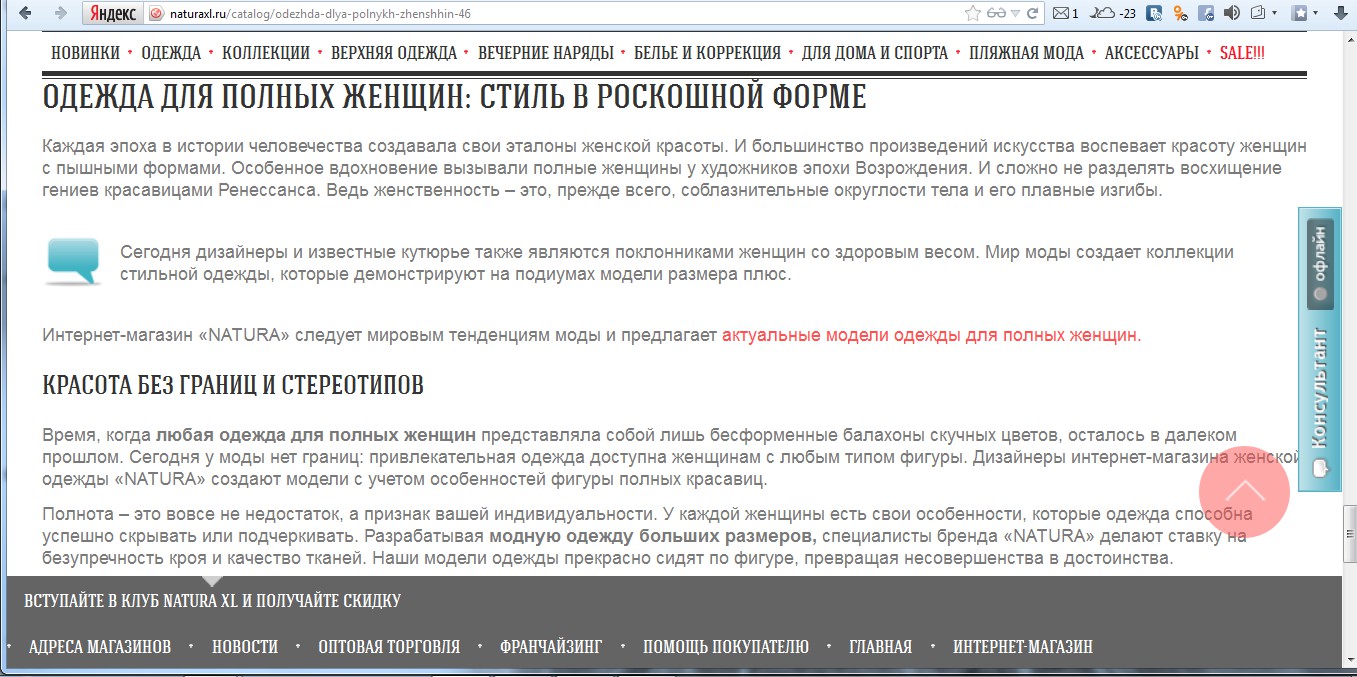The width and height of the screenshot is (1357, 677).
Task: Go back with the browser back arrow
Action: 24,13
